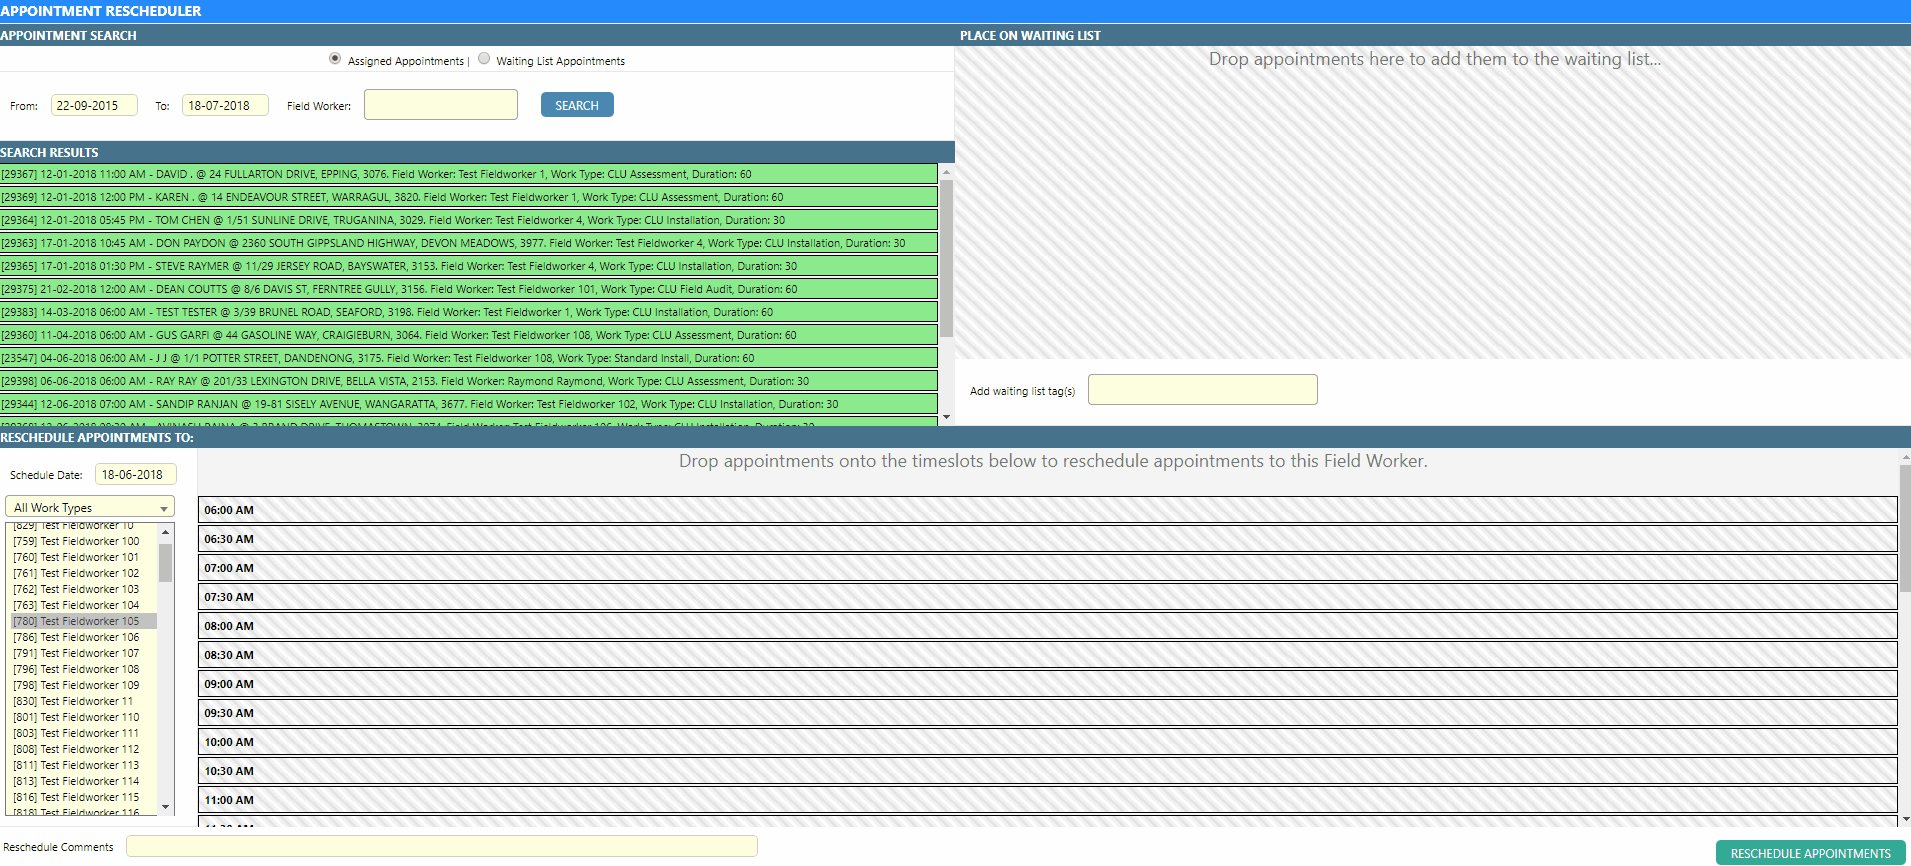Click the Reschedule Comments text box
This screenshot has height=866, width=1911.
point(441,847)
